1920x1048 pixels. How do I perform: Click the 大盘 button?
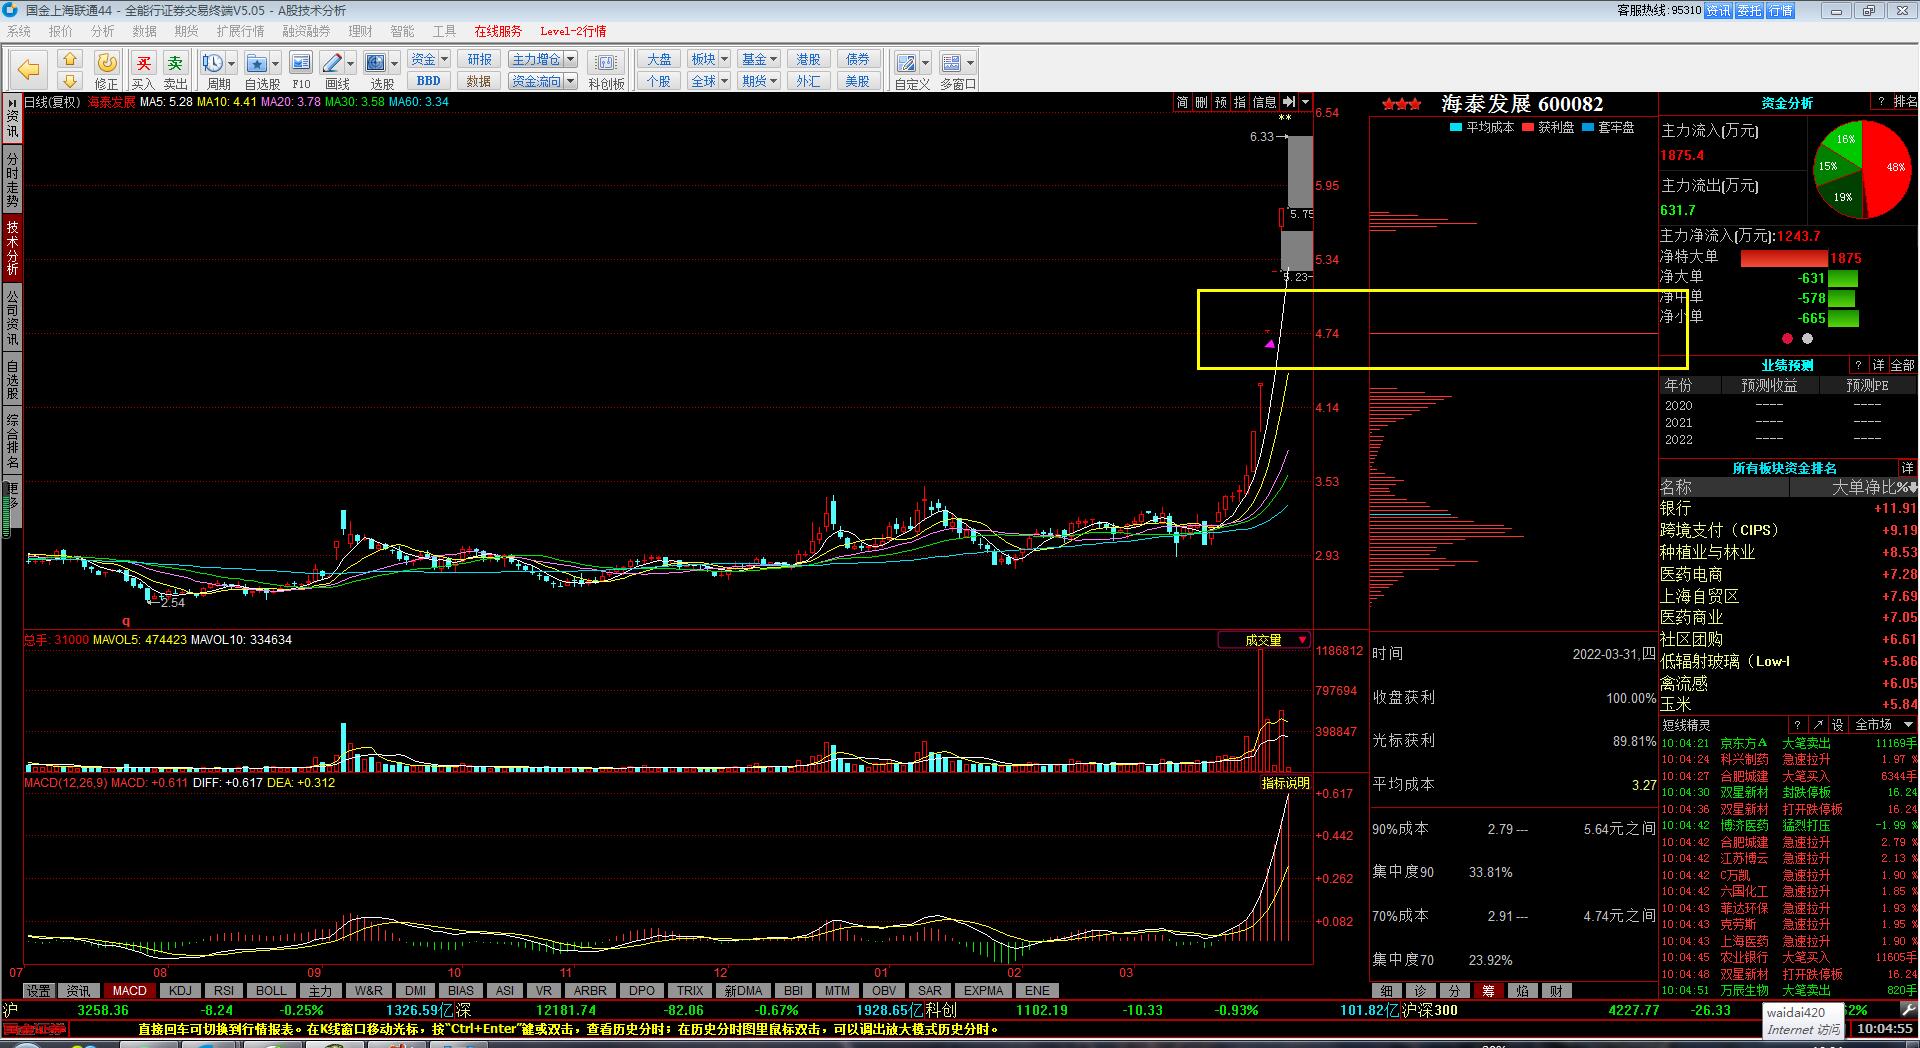coord(659,59)
